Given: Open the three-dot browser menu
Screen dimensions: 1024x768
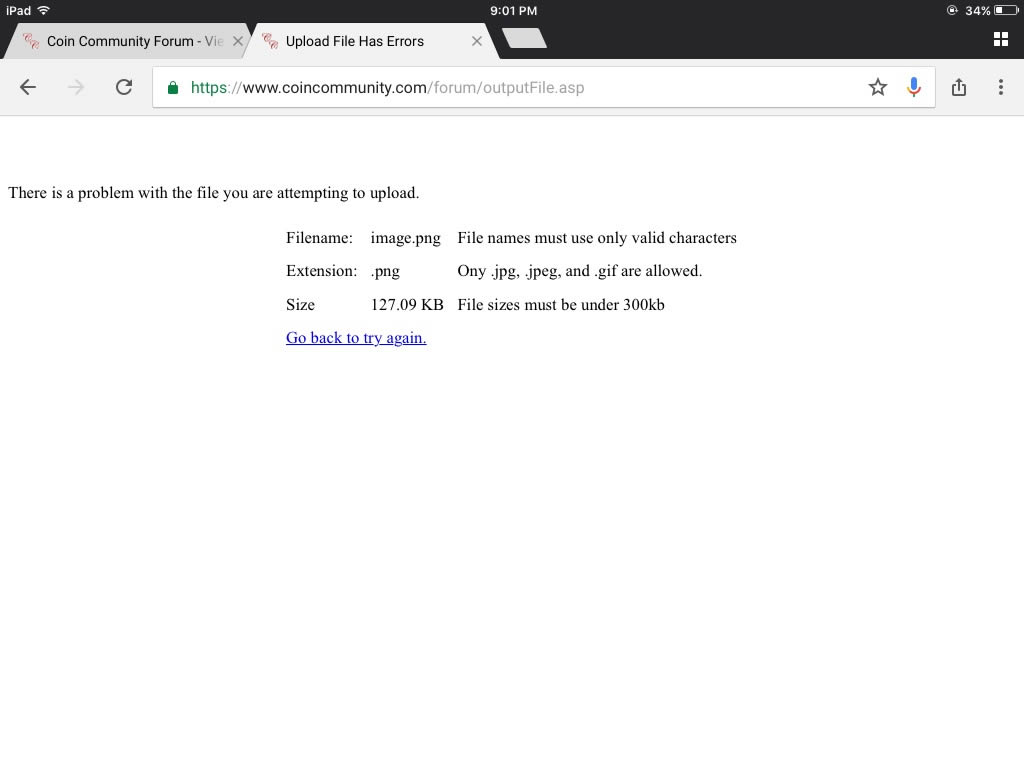Looking at the screenshot, I should click(x=1000, y=87).
